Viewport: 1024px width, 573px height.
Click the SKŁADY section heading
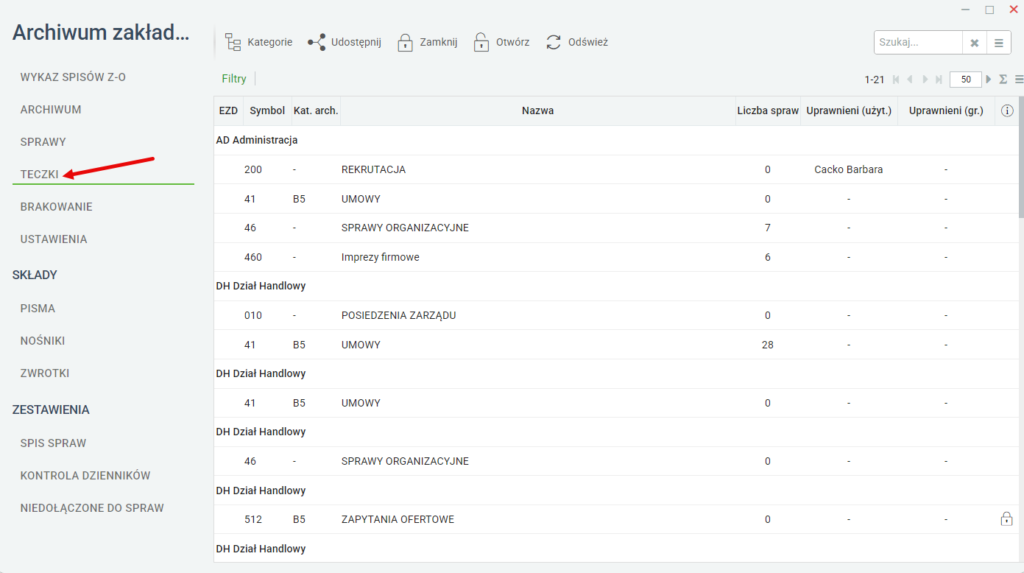(35, 275)
